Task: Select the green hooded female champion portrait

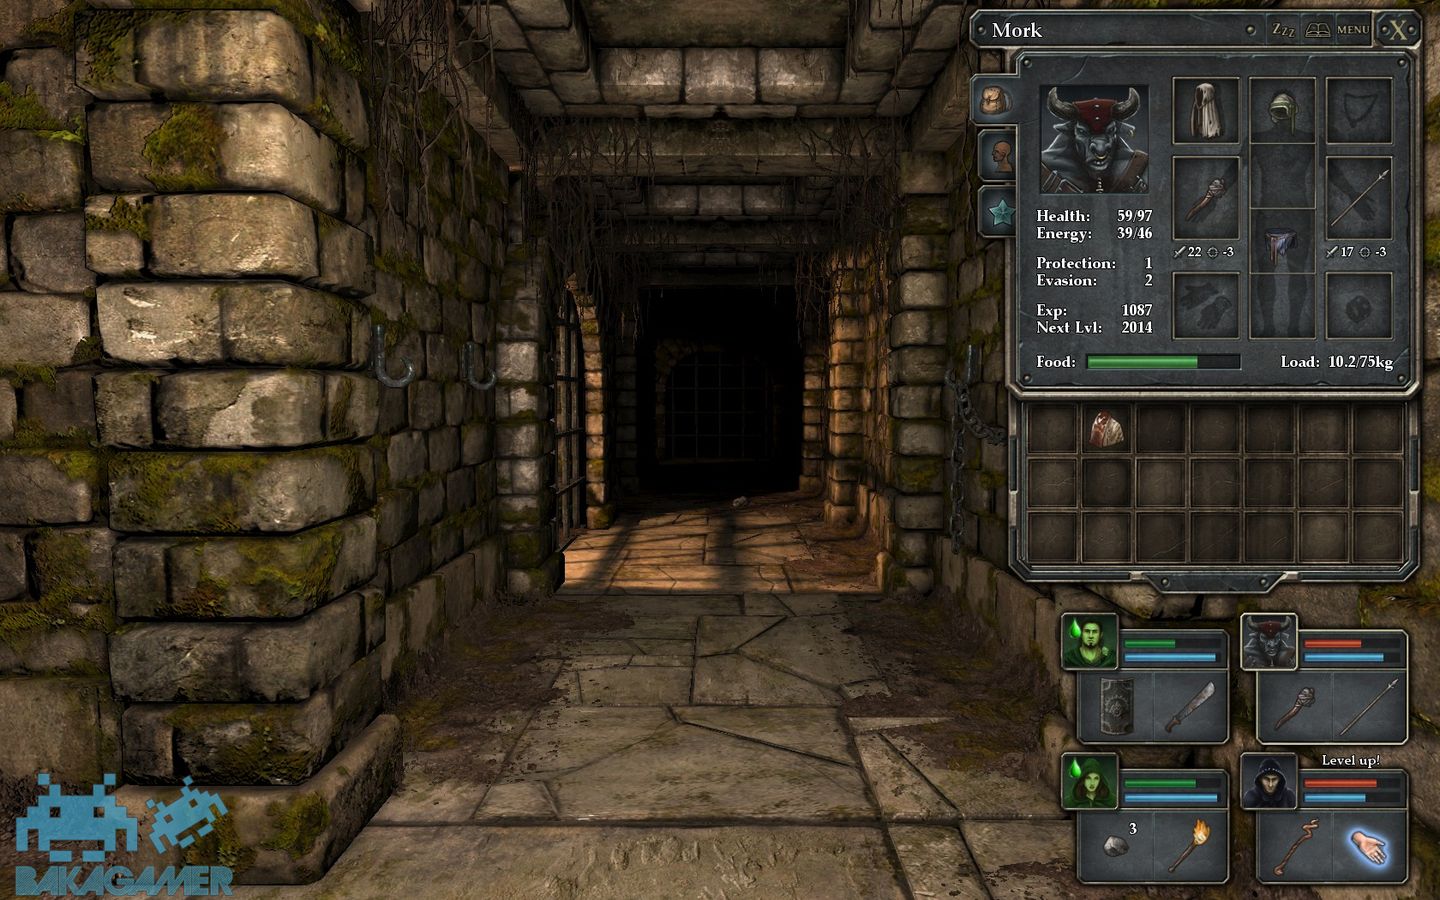Action: click(1089, 782)
